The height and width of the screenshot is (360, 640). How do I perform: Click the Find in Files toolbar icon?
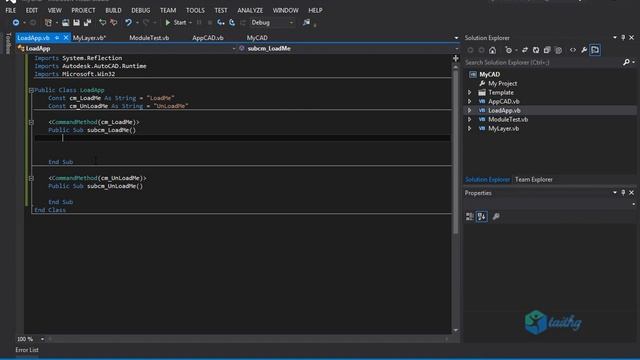point(306,23)
